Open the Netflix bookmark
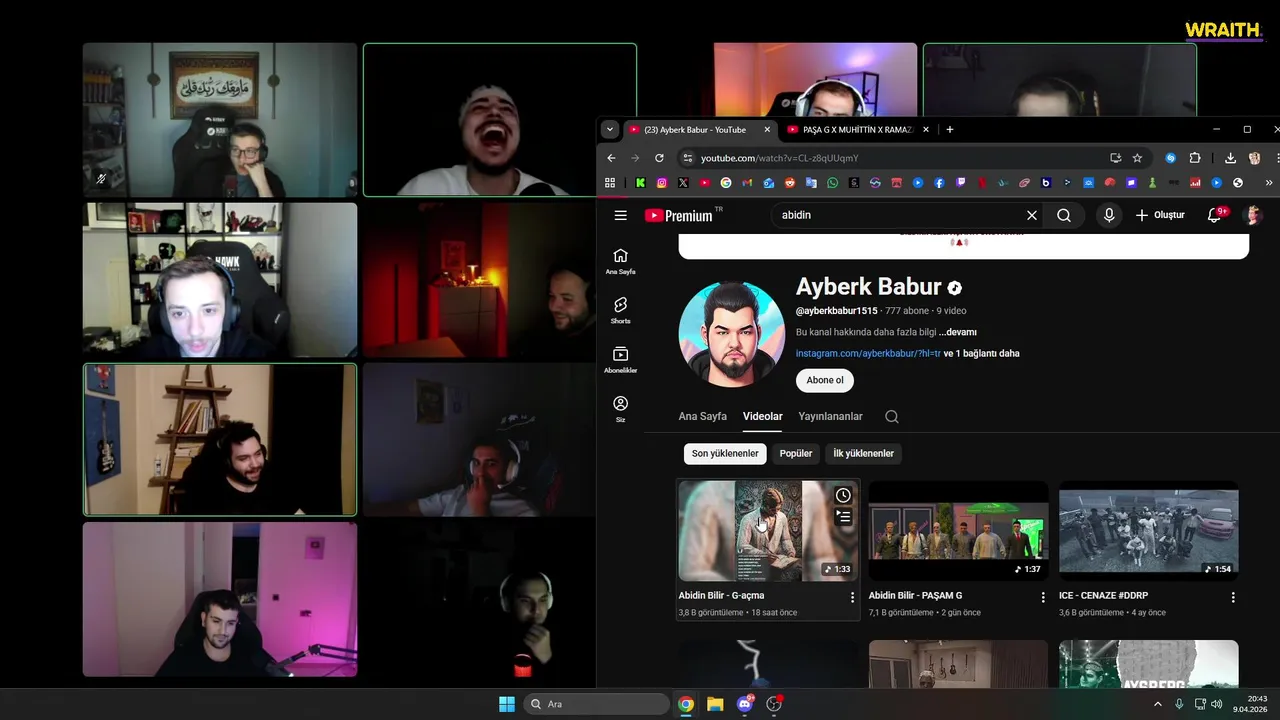Screen dimensions: 1280x720 [x=981, y=183]
